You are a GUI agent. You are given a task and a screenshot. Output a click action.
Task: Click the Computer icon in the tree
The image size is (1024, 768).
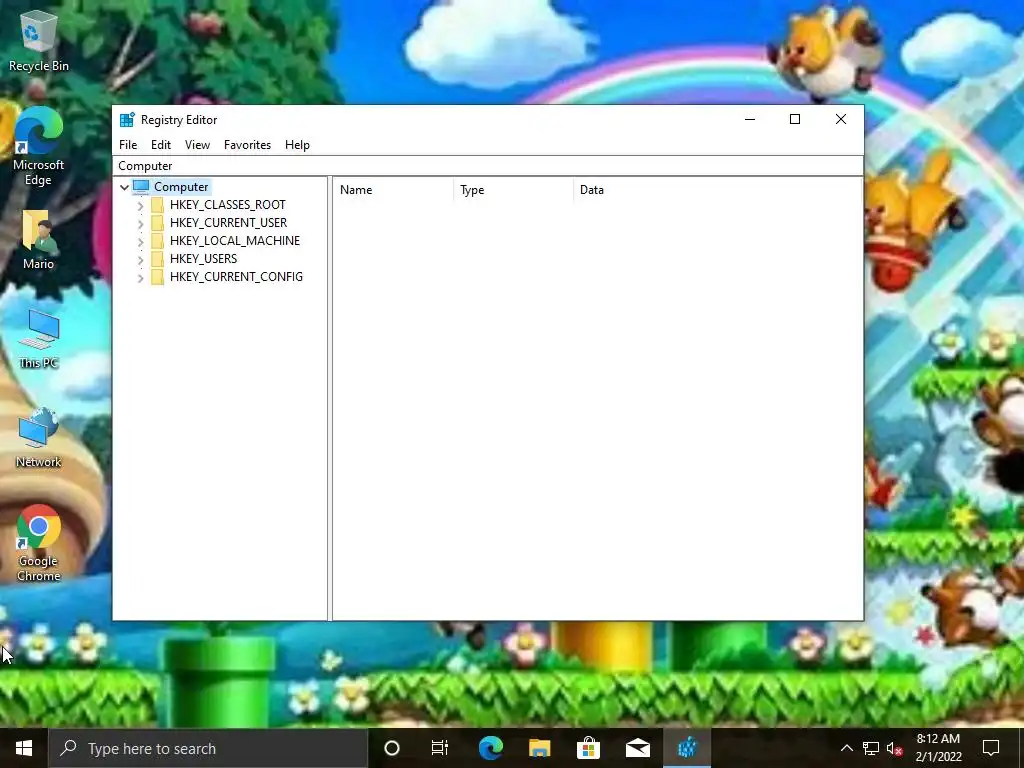point(141,187)
